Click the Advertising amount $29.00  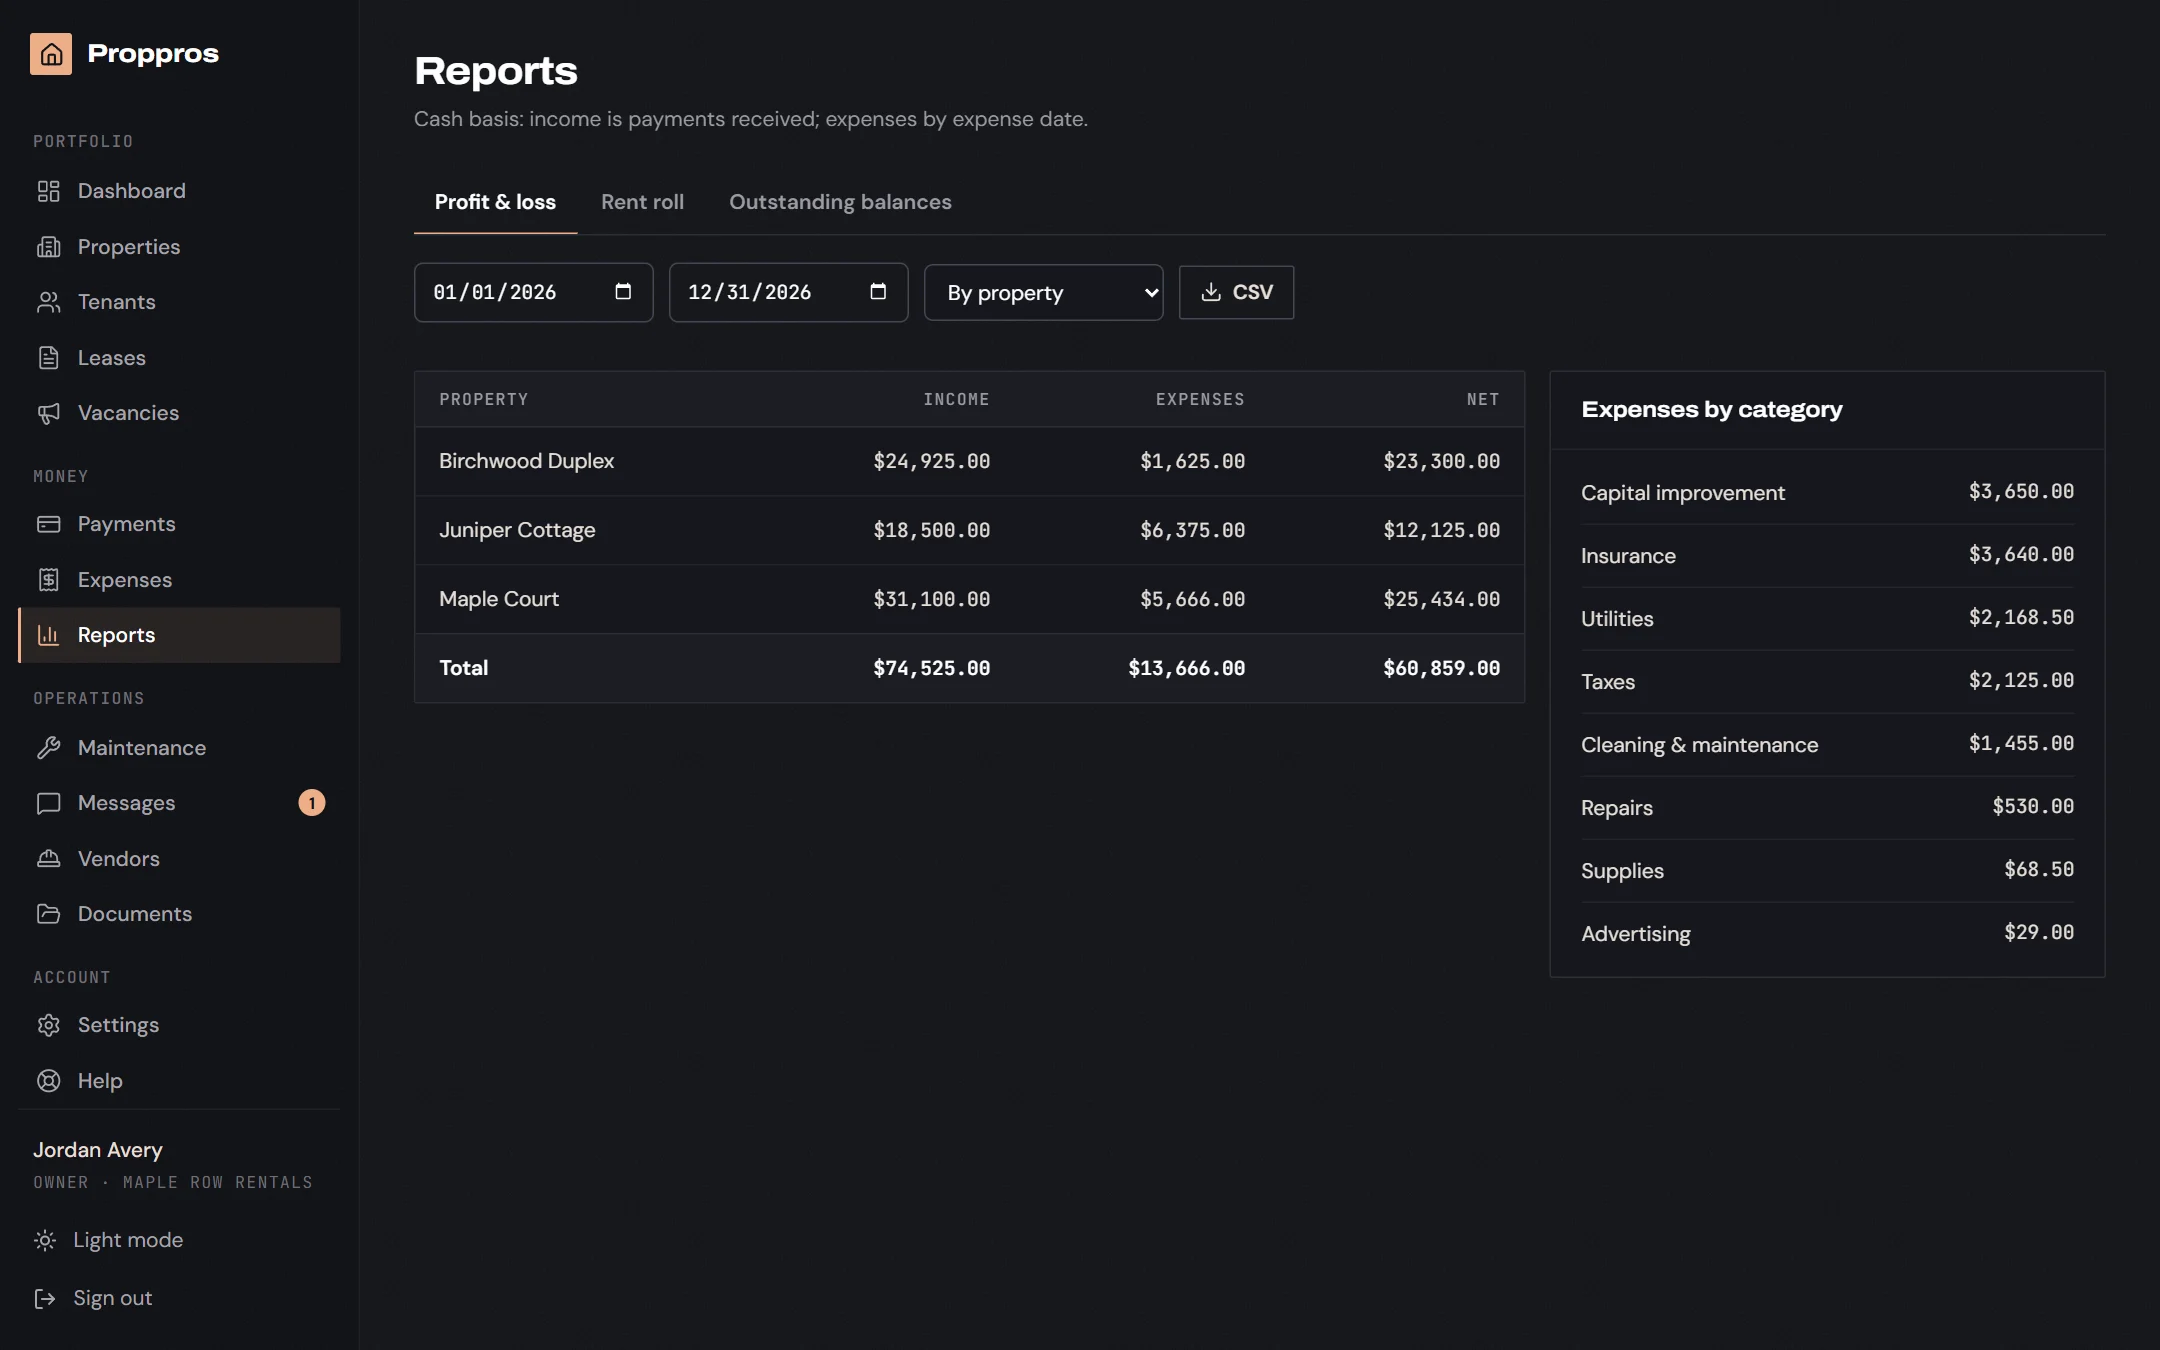[2039, 933]
